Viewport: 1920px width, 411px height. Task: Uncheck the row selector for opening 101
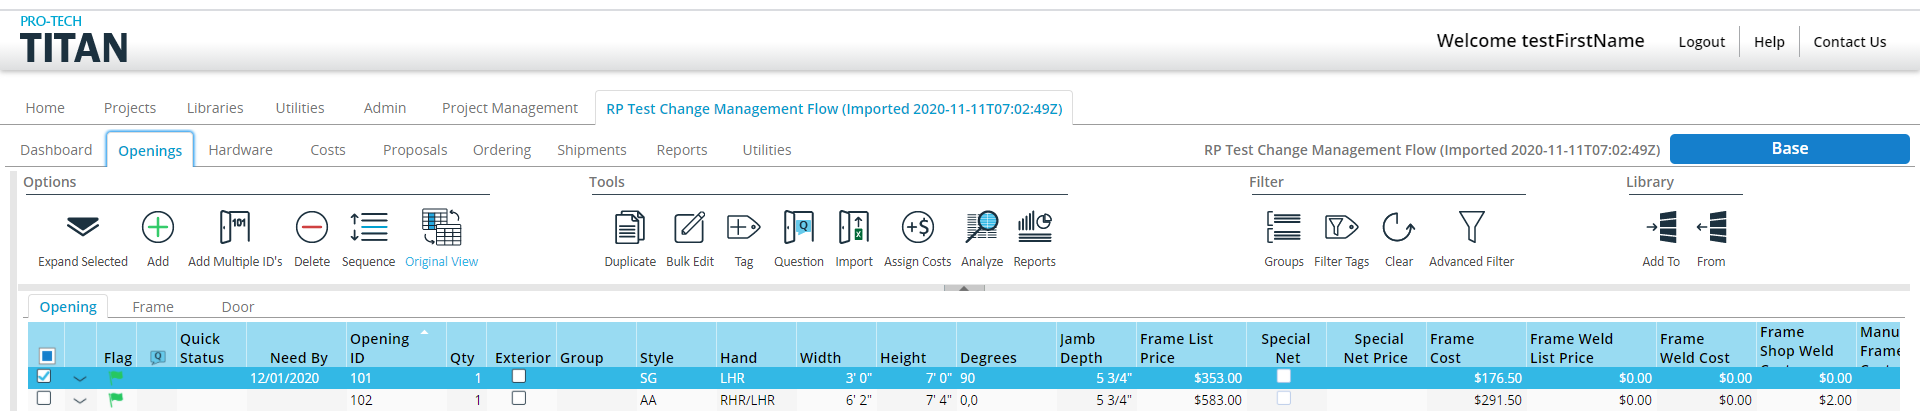point(43,377)
